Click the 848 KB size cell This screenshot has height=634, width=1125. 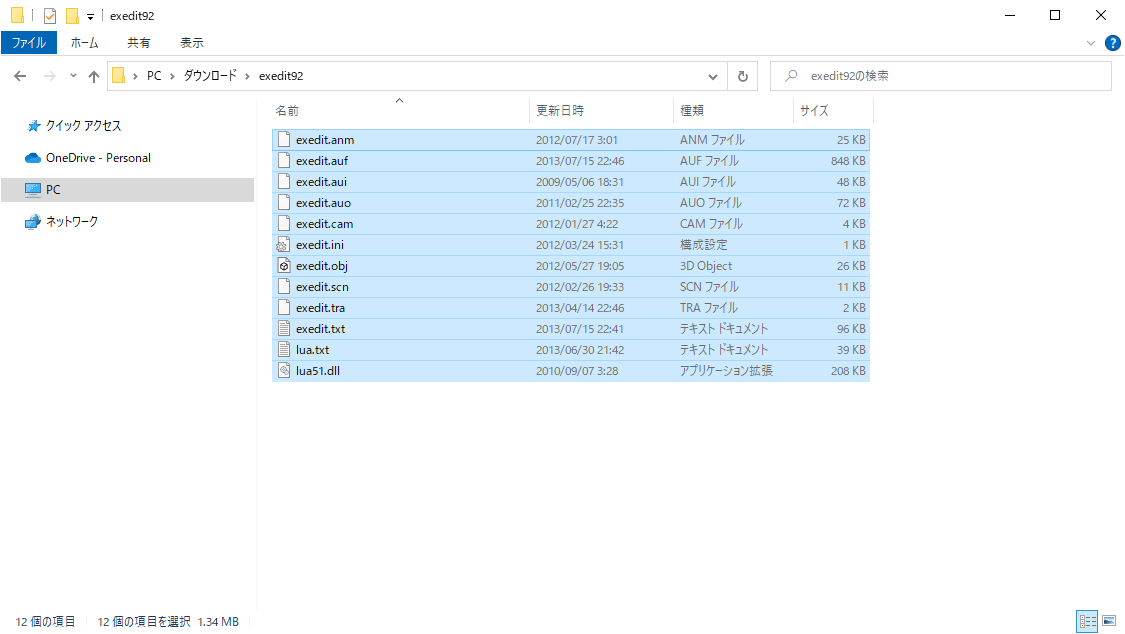point(848,161)
